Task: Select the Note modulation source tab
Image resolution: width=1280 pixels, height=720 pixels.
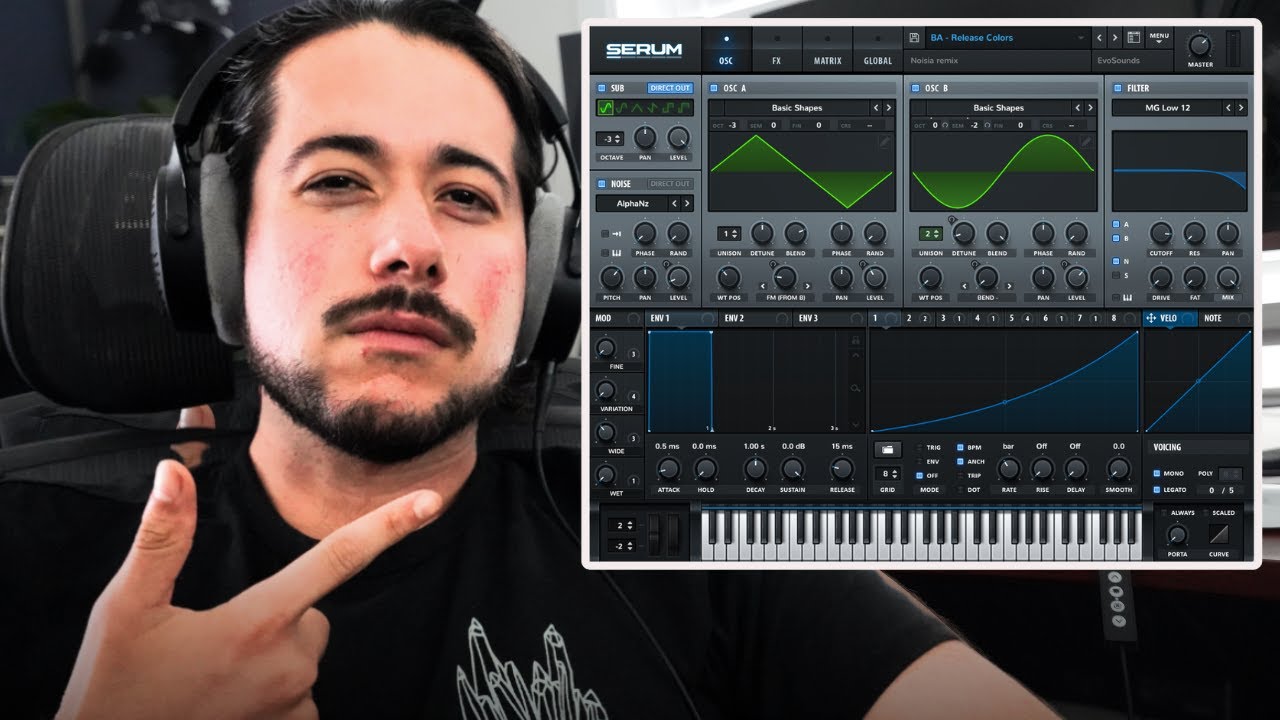Action: click(1226, 319)
